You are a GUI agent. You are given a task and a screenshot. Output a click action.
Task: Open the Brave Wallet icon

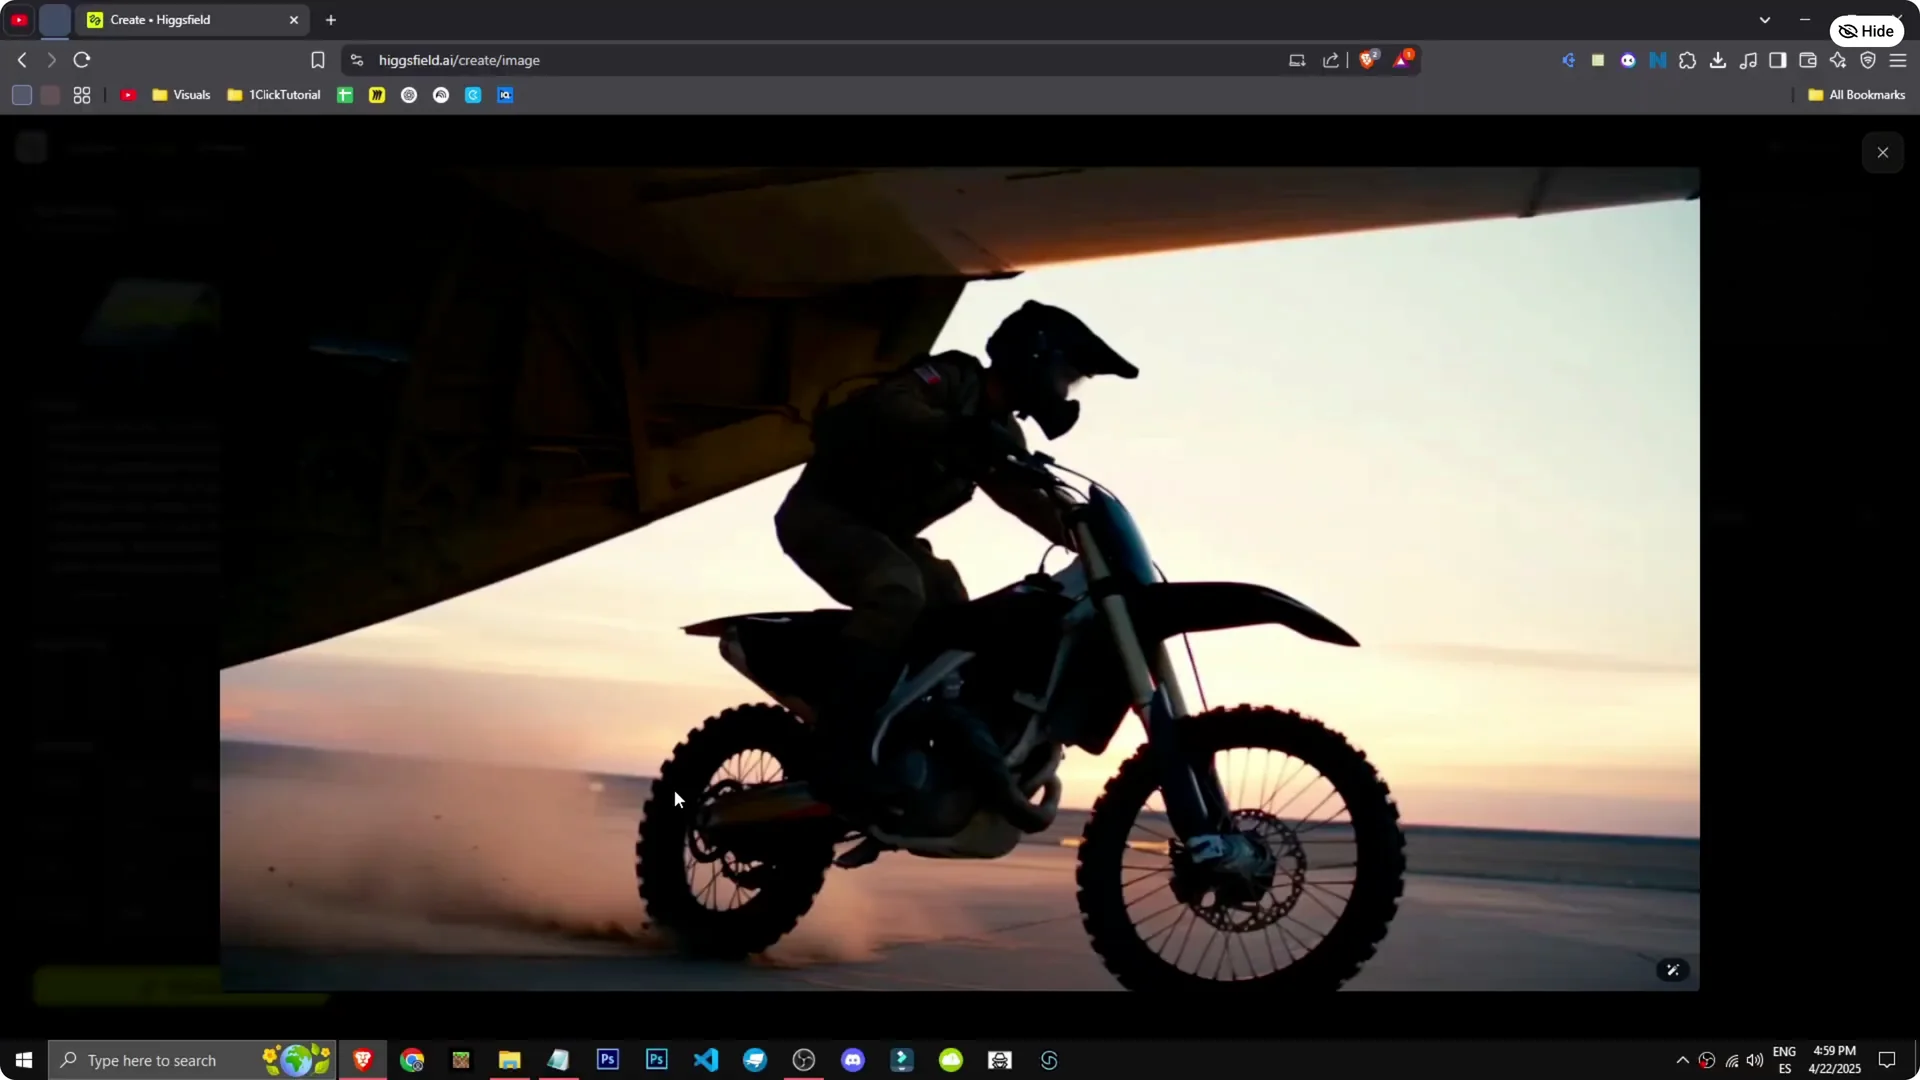click(x=1808, y=60)
